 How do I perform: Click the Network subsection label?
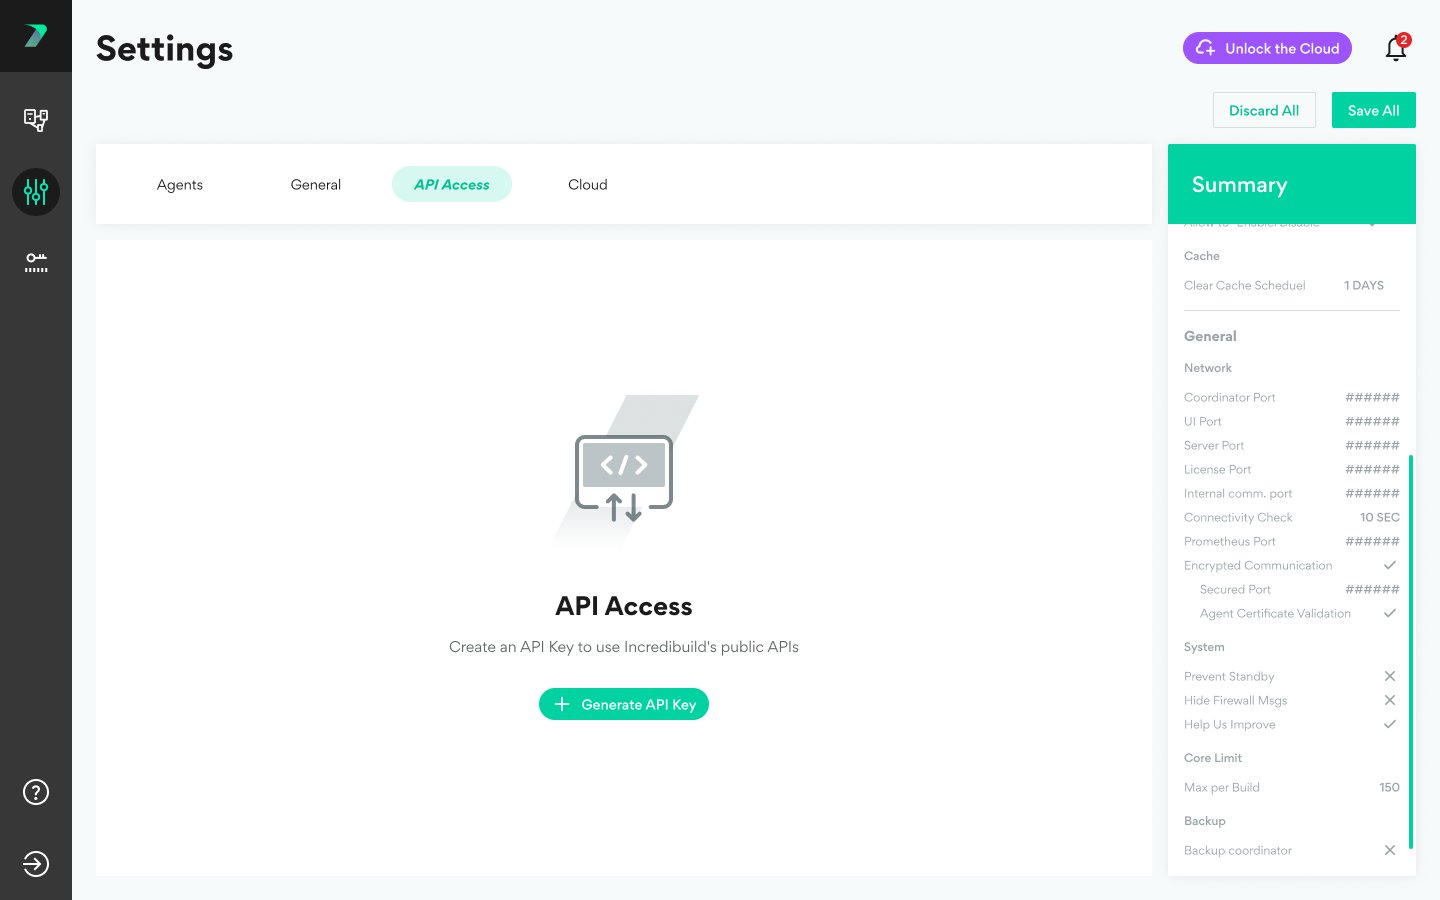pos(1208,368)
